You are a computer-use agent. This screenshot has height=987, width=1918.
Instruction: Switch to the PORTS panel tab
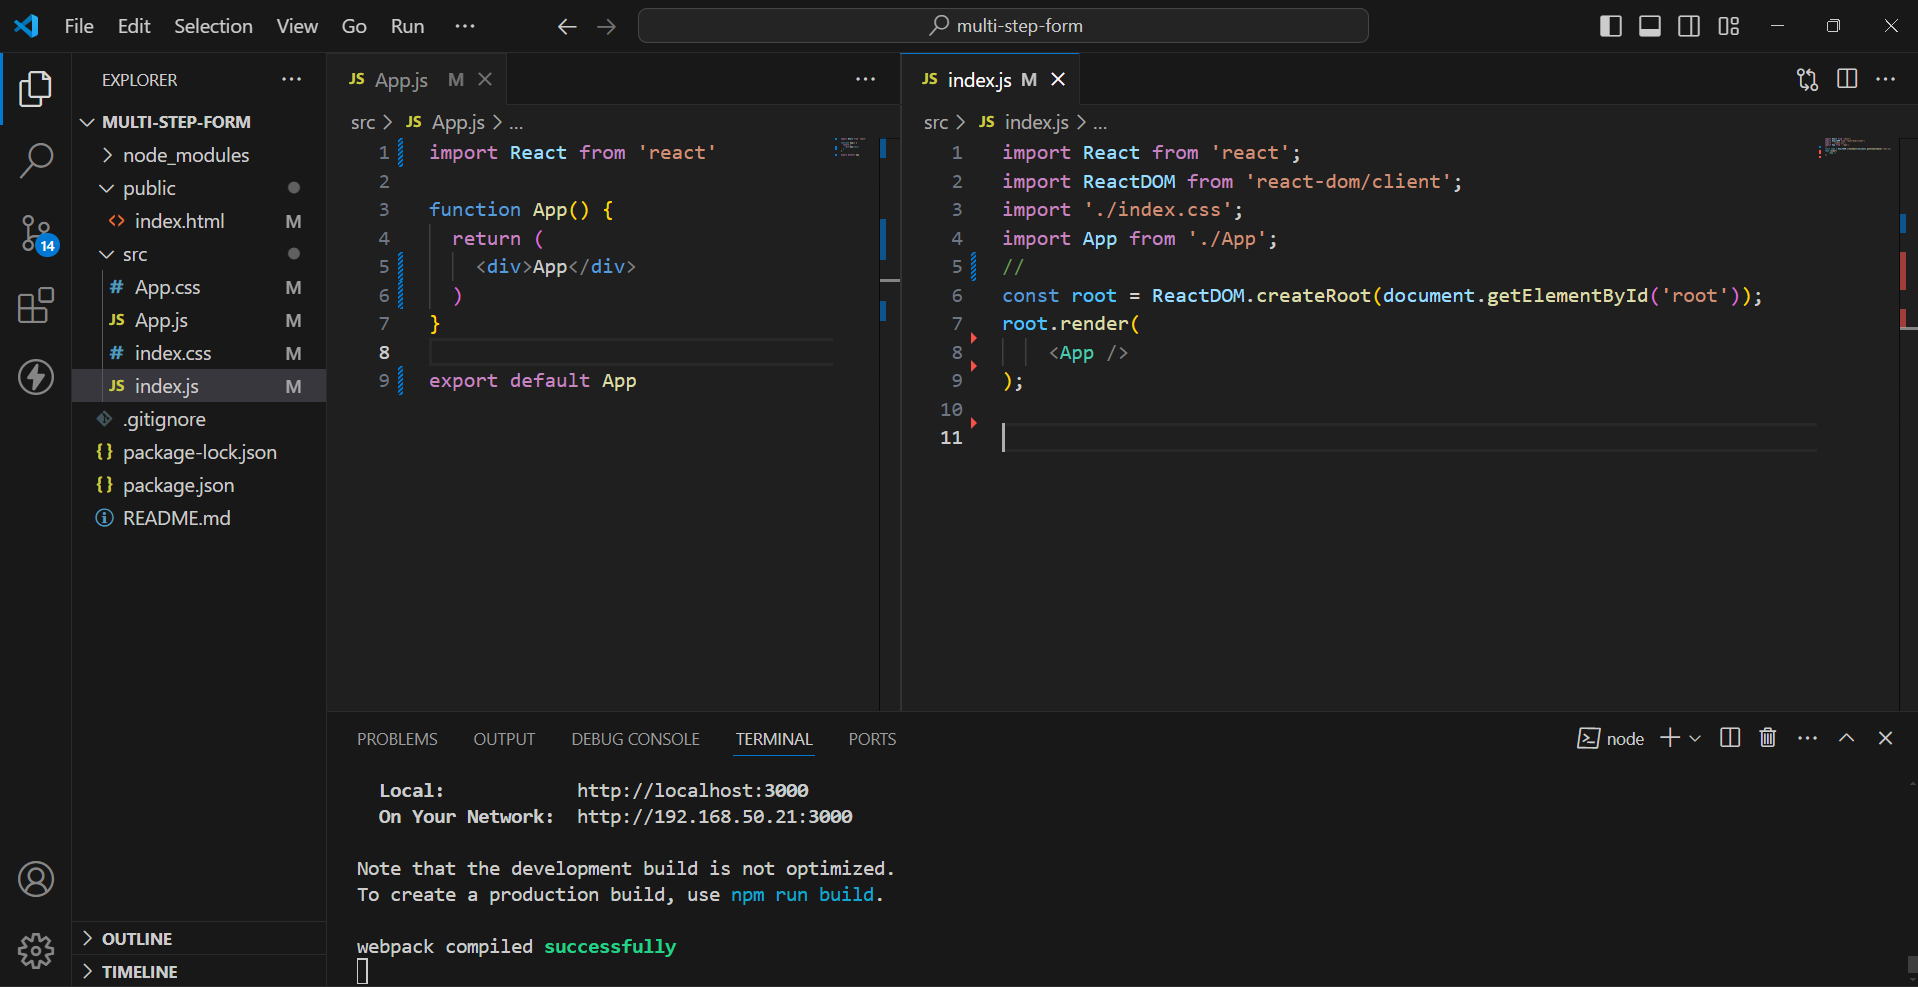(872, 739)
